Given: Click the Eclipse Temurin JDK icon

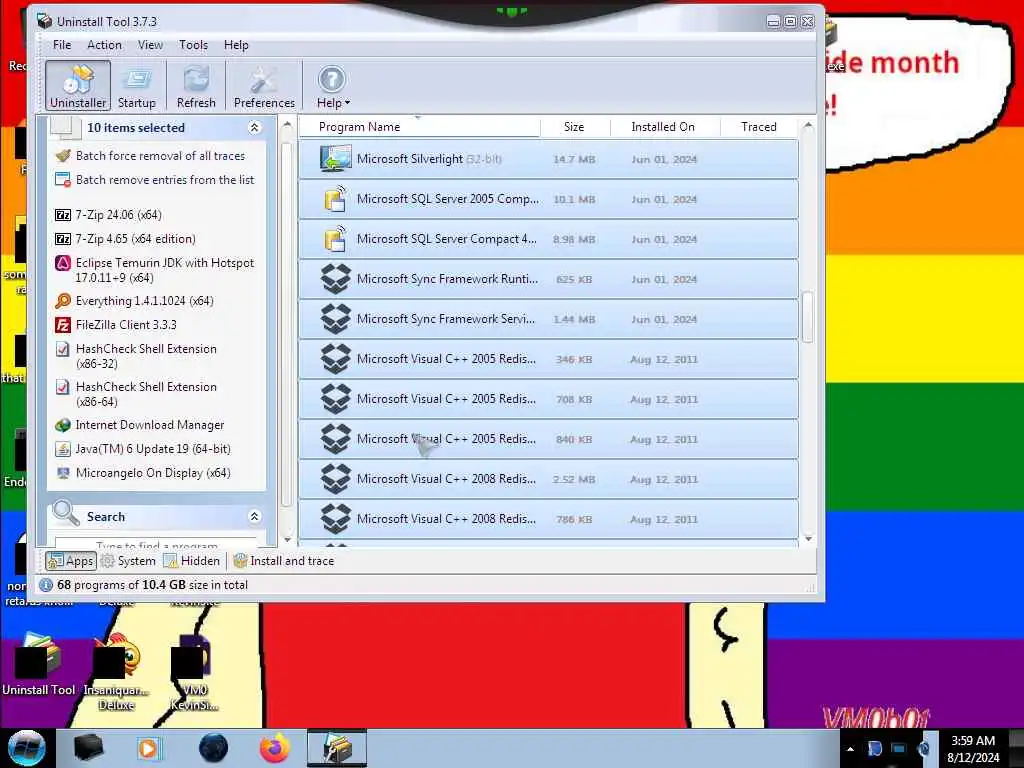Looking at the screenshot, I should tap(63, 263).
